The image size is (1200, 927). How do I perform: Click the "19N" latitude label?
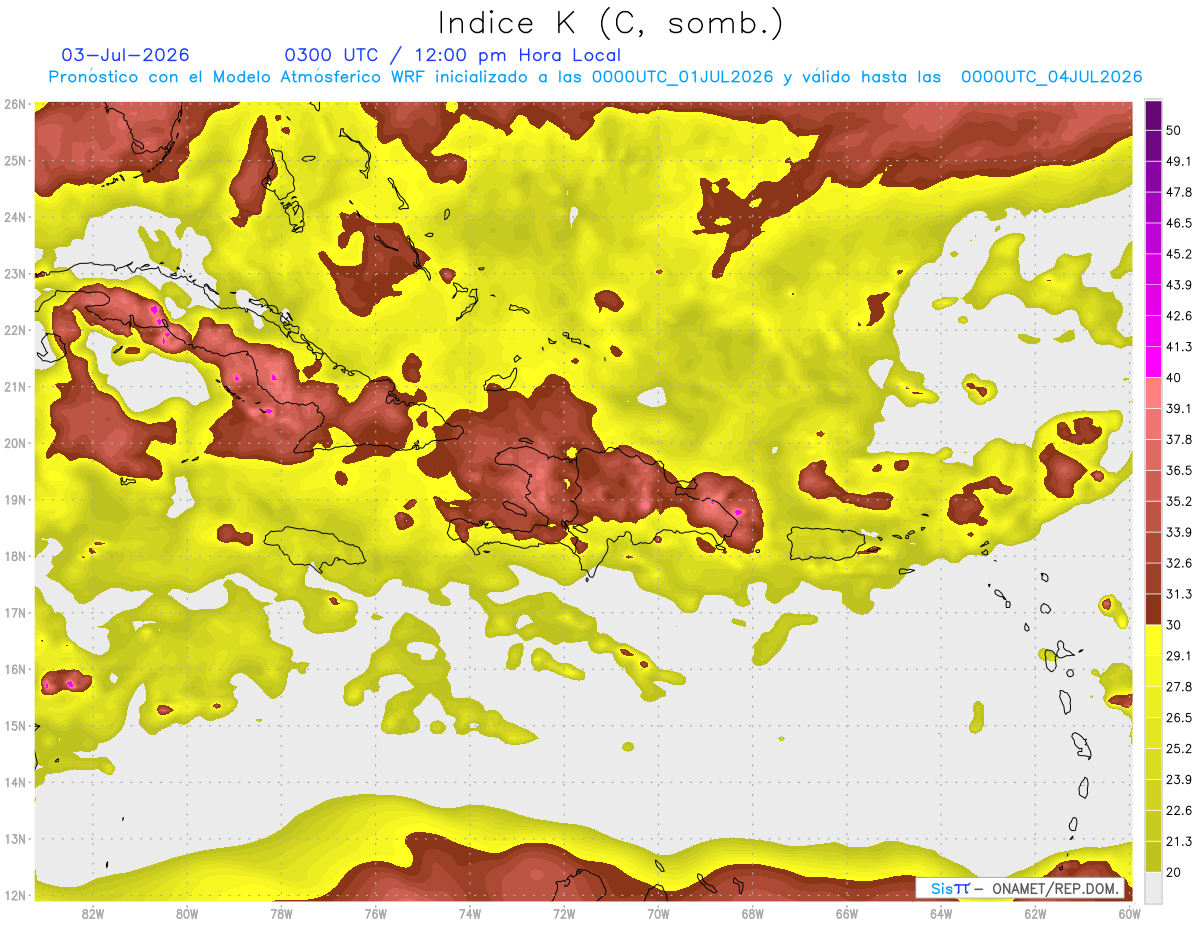tap(15, 499)
